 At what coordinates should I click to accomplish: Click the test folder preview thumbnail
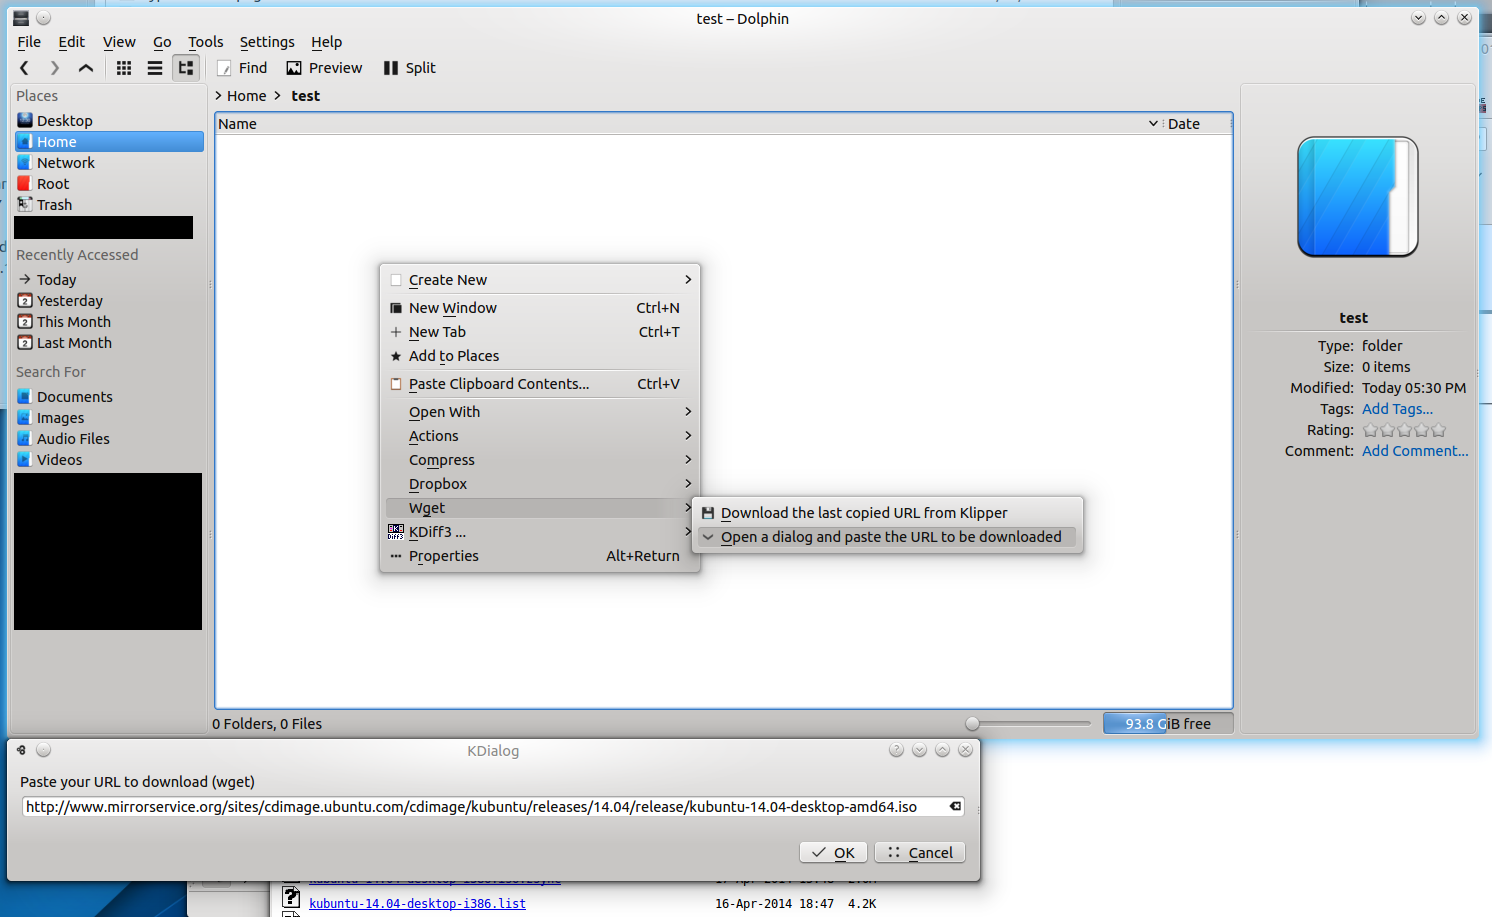pyautogui.click(x=1358, y=197)
